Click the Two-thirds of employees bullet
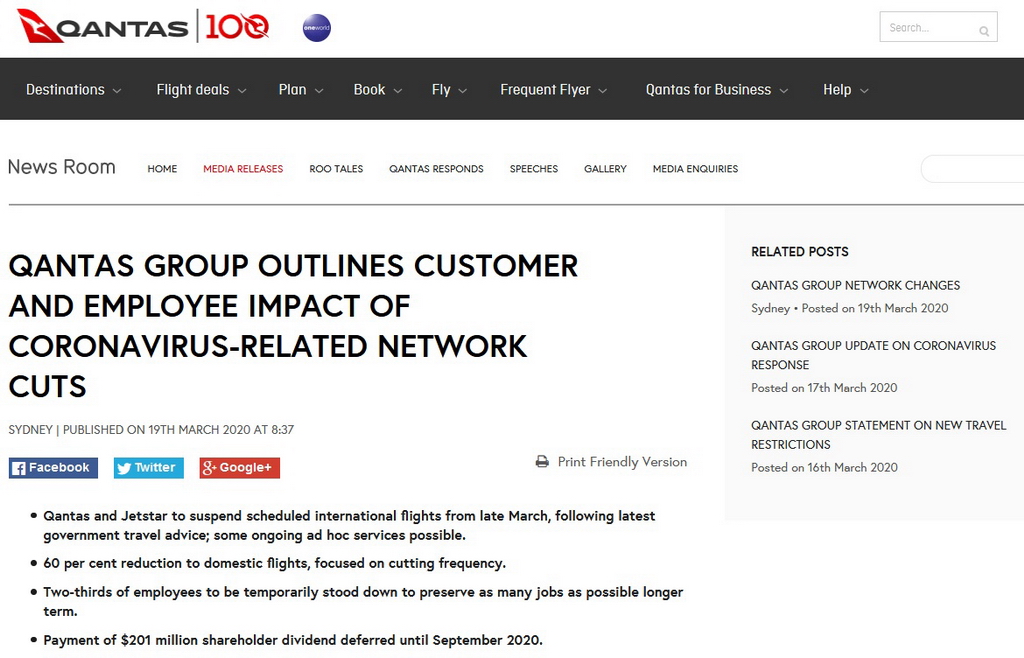This screenshot has height=658, width=1024. (x=363, y=601)
